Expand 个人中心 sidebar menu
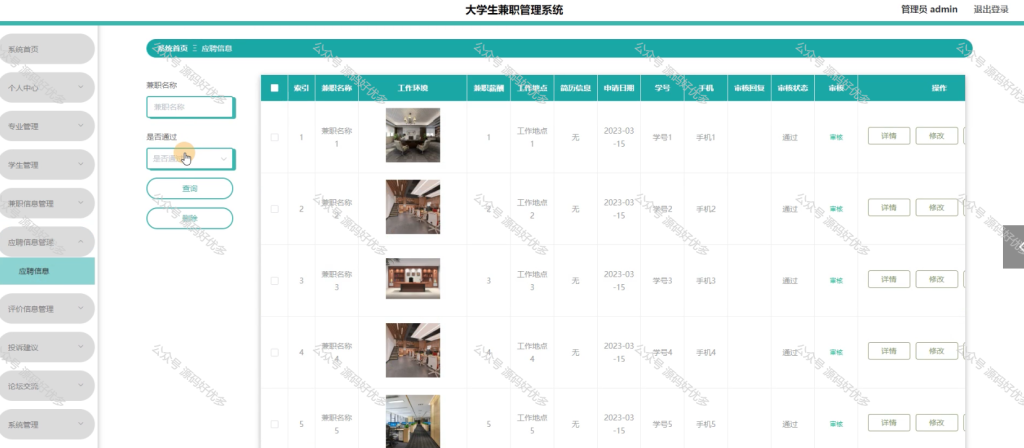The width and height of the screenshot is (1024, 448). point(47,88)
